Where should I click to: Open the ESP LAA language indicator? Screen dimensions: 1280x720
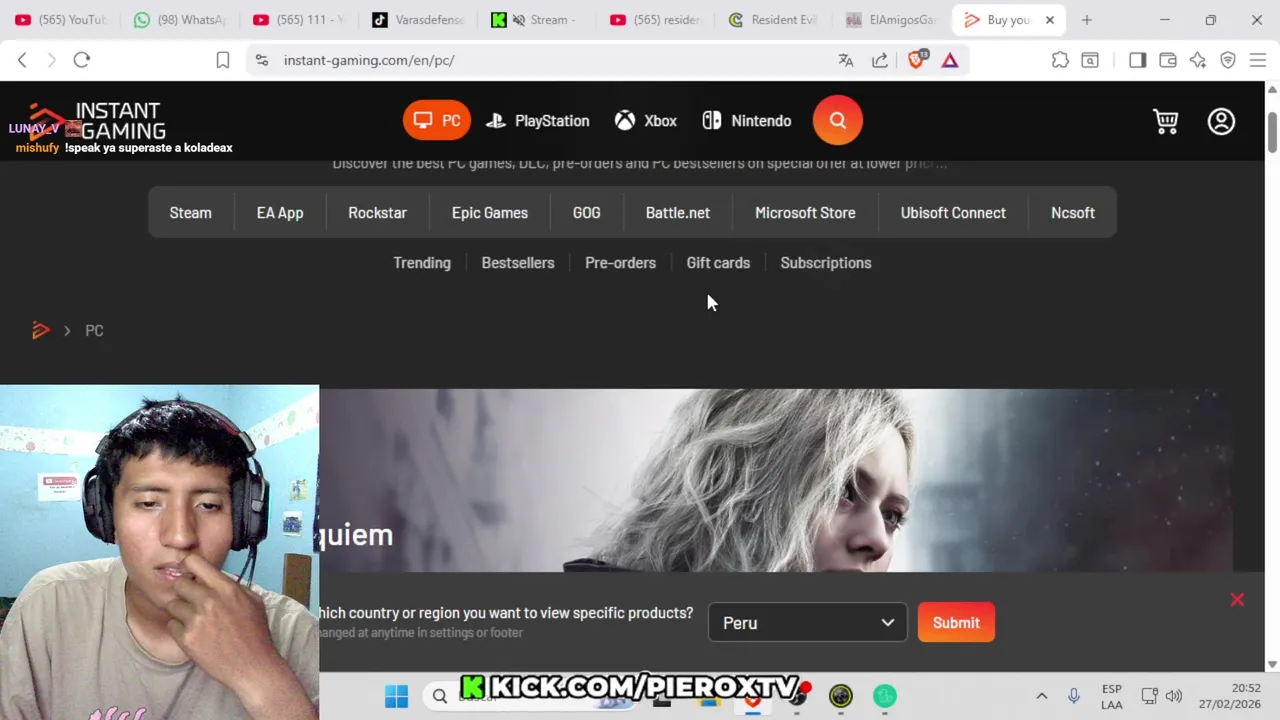pos(1111,697)
